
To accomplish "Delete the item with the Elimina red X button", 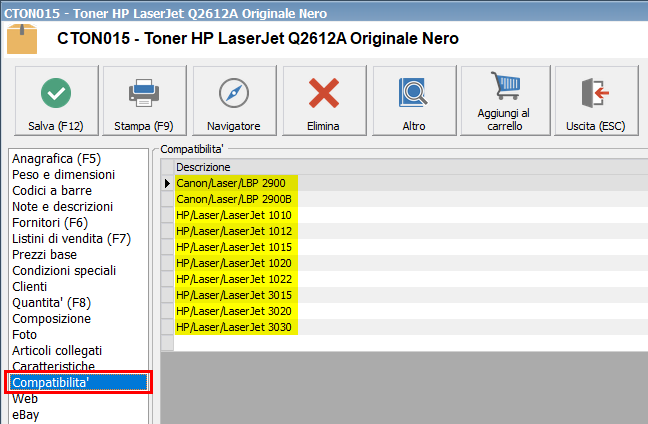I will (x=324, y=100).
